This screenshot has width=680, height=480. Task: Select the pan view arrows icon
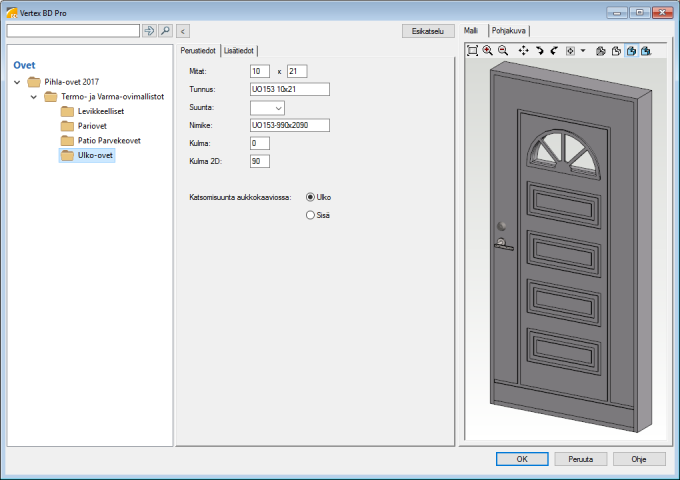[x=524, y=50]
